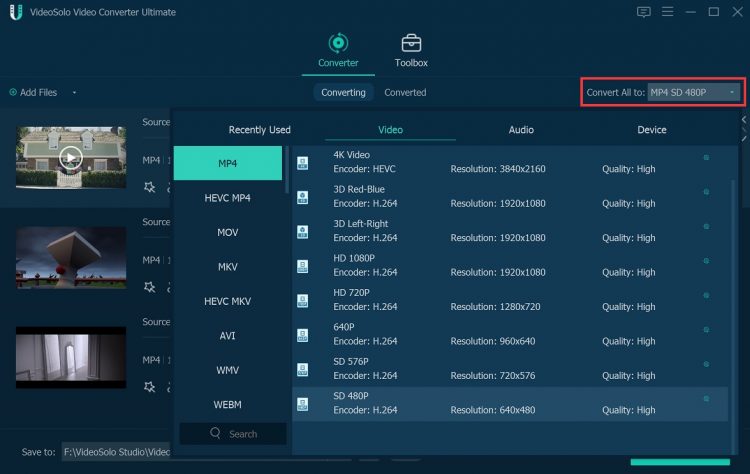Click the 640P preset icon

[x=302, y=335]
